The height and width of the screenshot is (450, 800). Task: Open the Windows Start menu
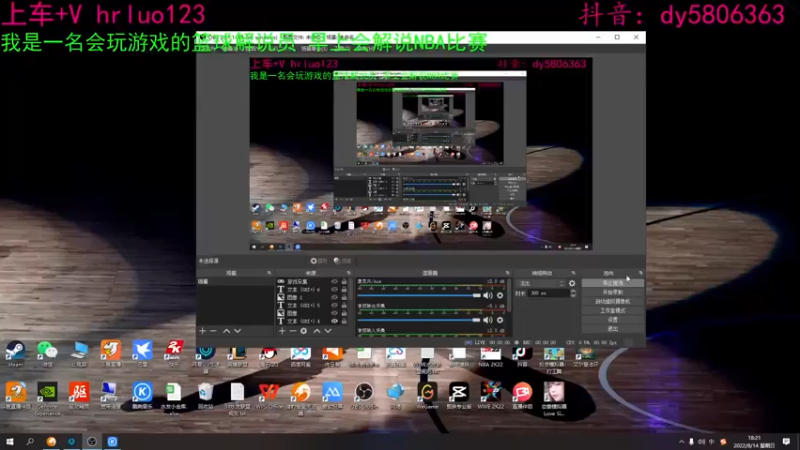click(10, 441)
